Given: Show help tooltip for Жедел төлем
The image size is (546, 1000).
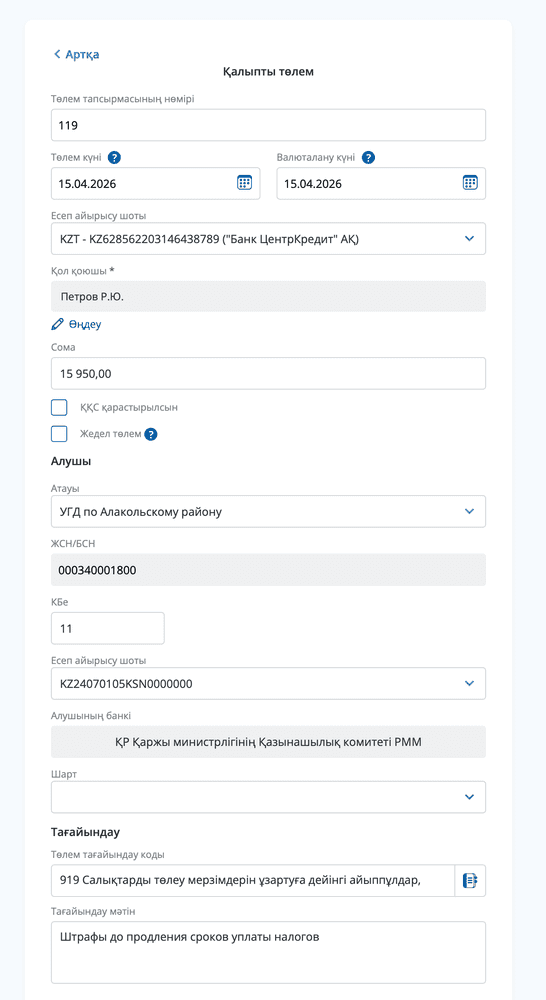Looking at the screenshot, I should [151, 434].
